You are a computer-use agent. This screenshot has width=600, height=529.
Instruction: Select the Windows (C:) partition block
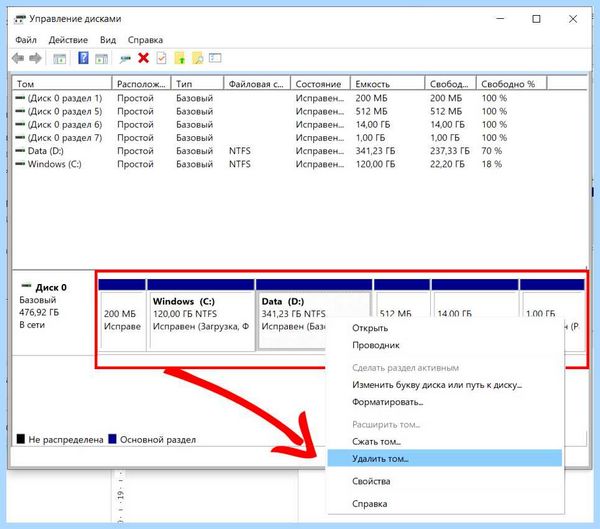coord(201,315)
